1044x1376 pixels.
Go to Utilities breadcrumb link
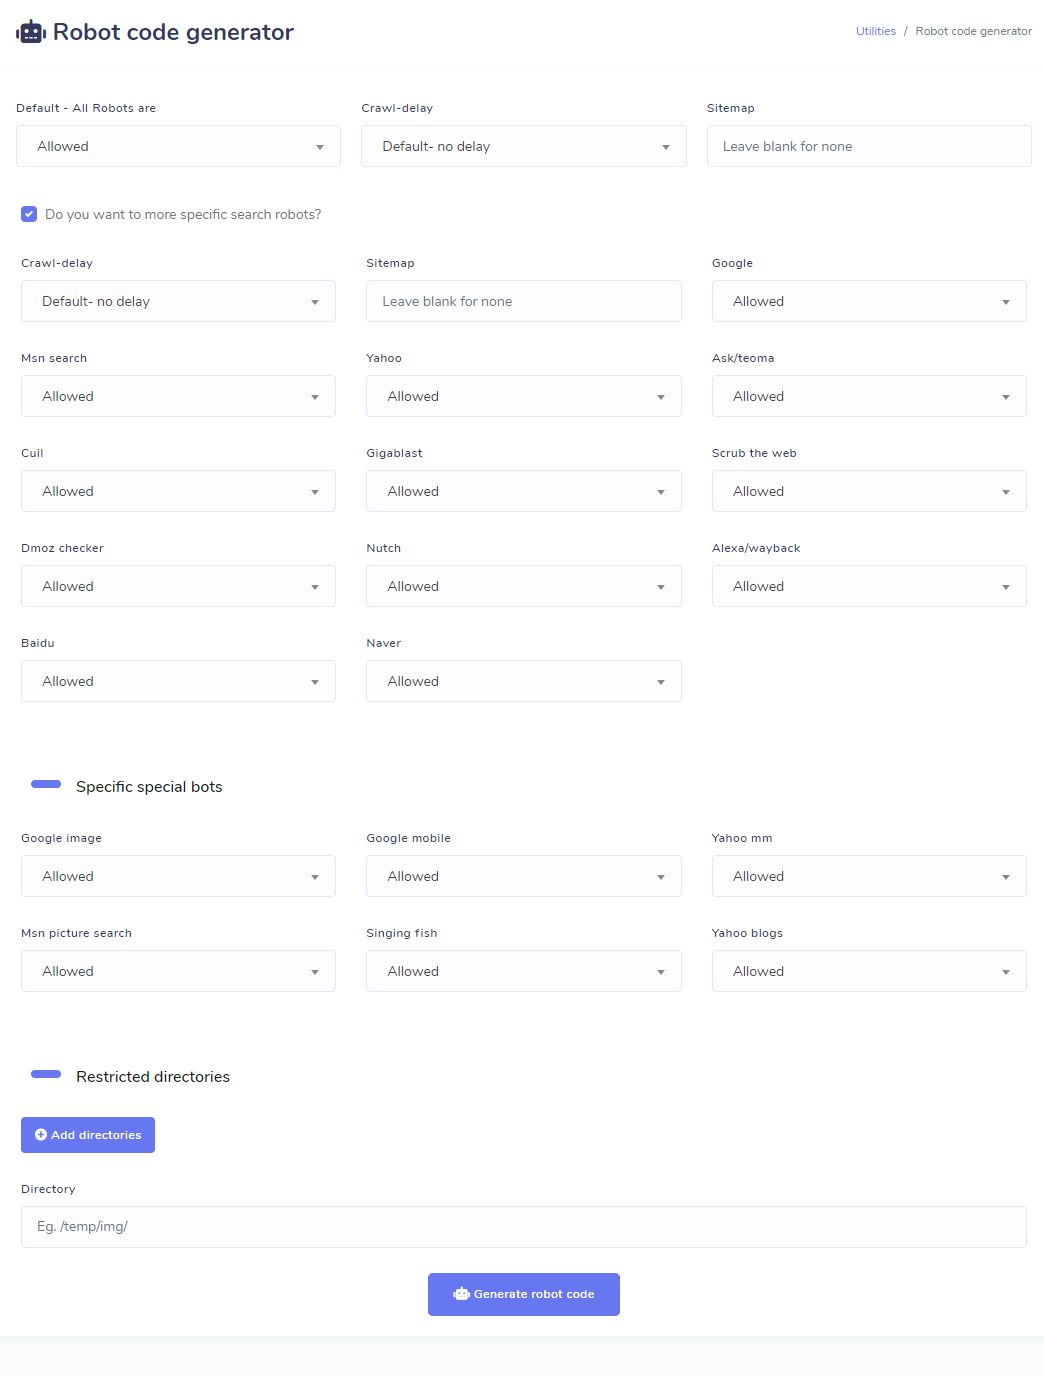click(875, 31)
